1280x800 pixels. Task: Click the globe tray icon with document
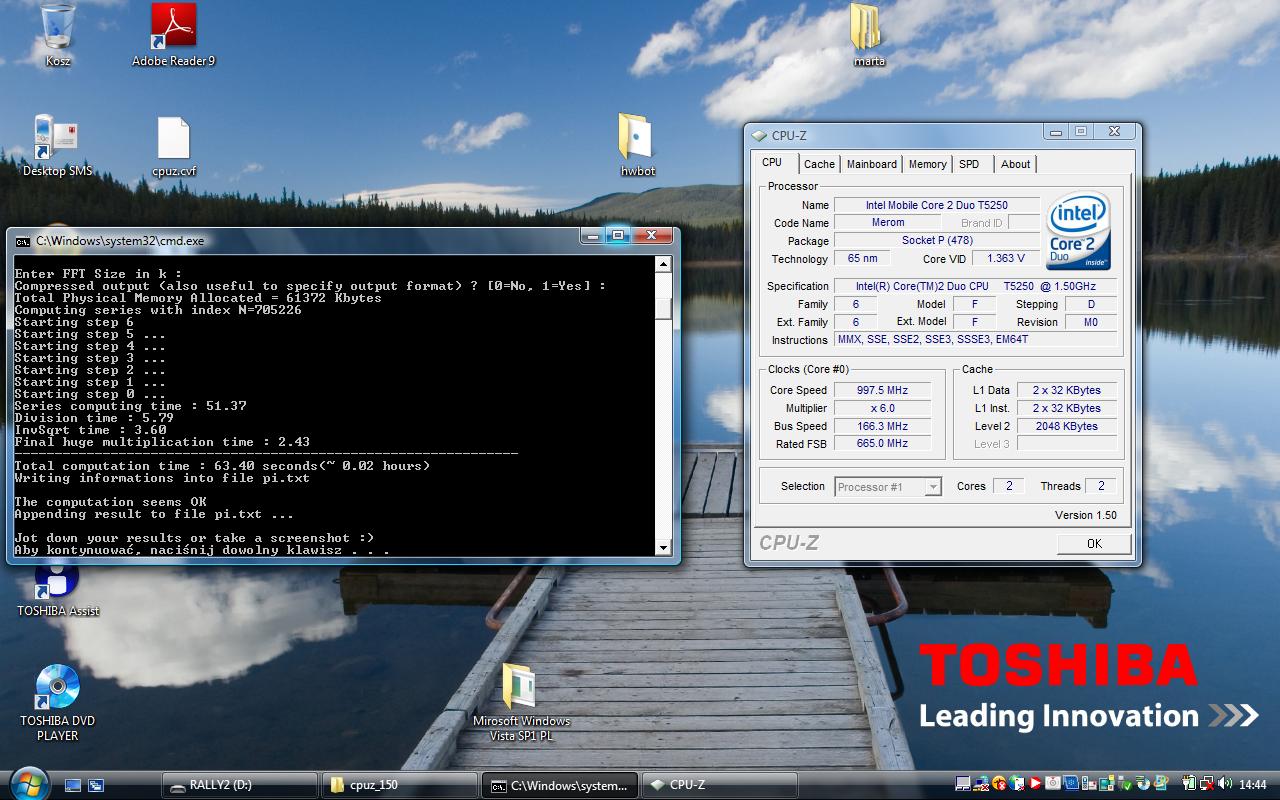(x=1017, y=784)
